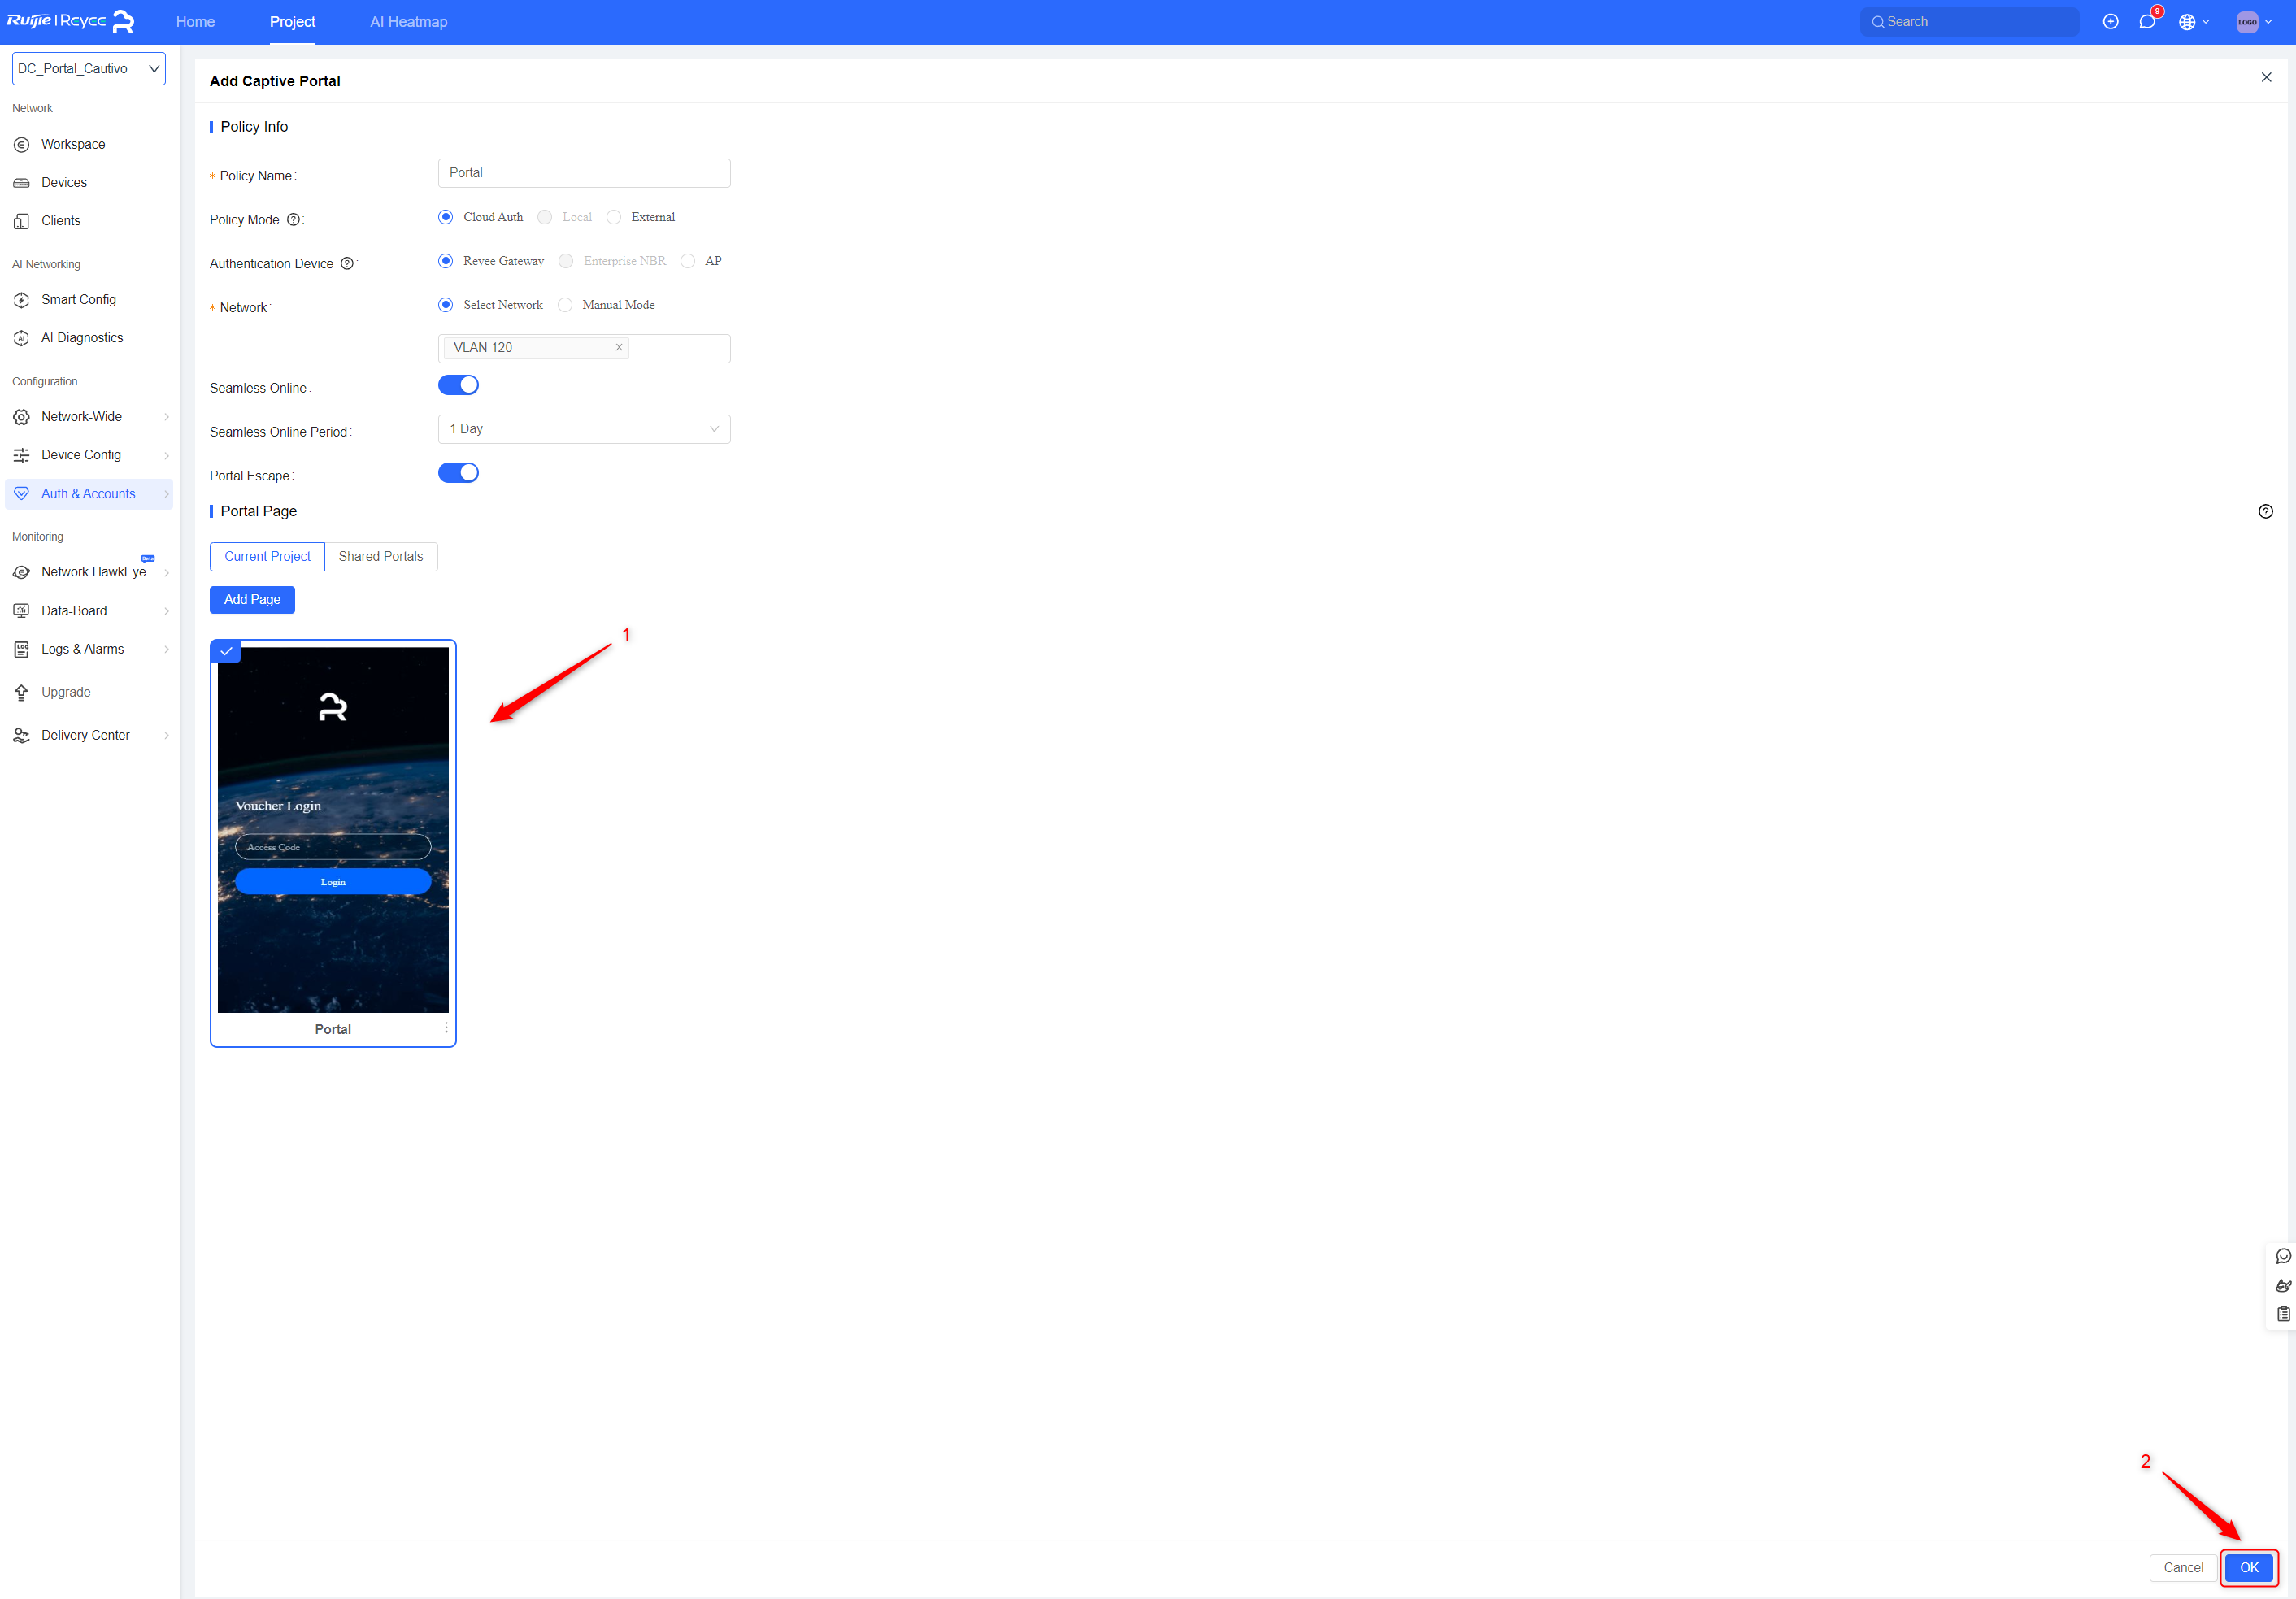Expand the Network-Wide submenu
Viewport: 2296px width, 1599px height.
pos(166,417)
